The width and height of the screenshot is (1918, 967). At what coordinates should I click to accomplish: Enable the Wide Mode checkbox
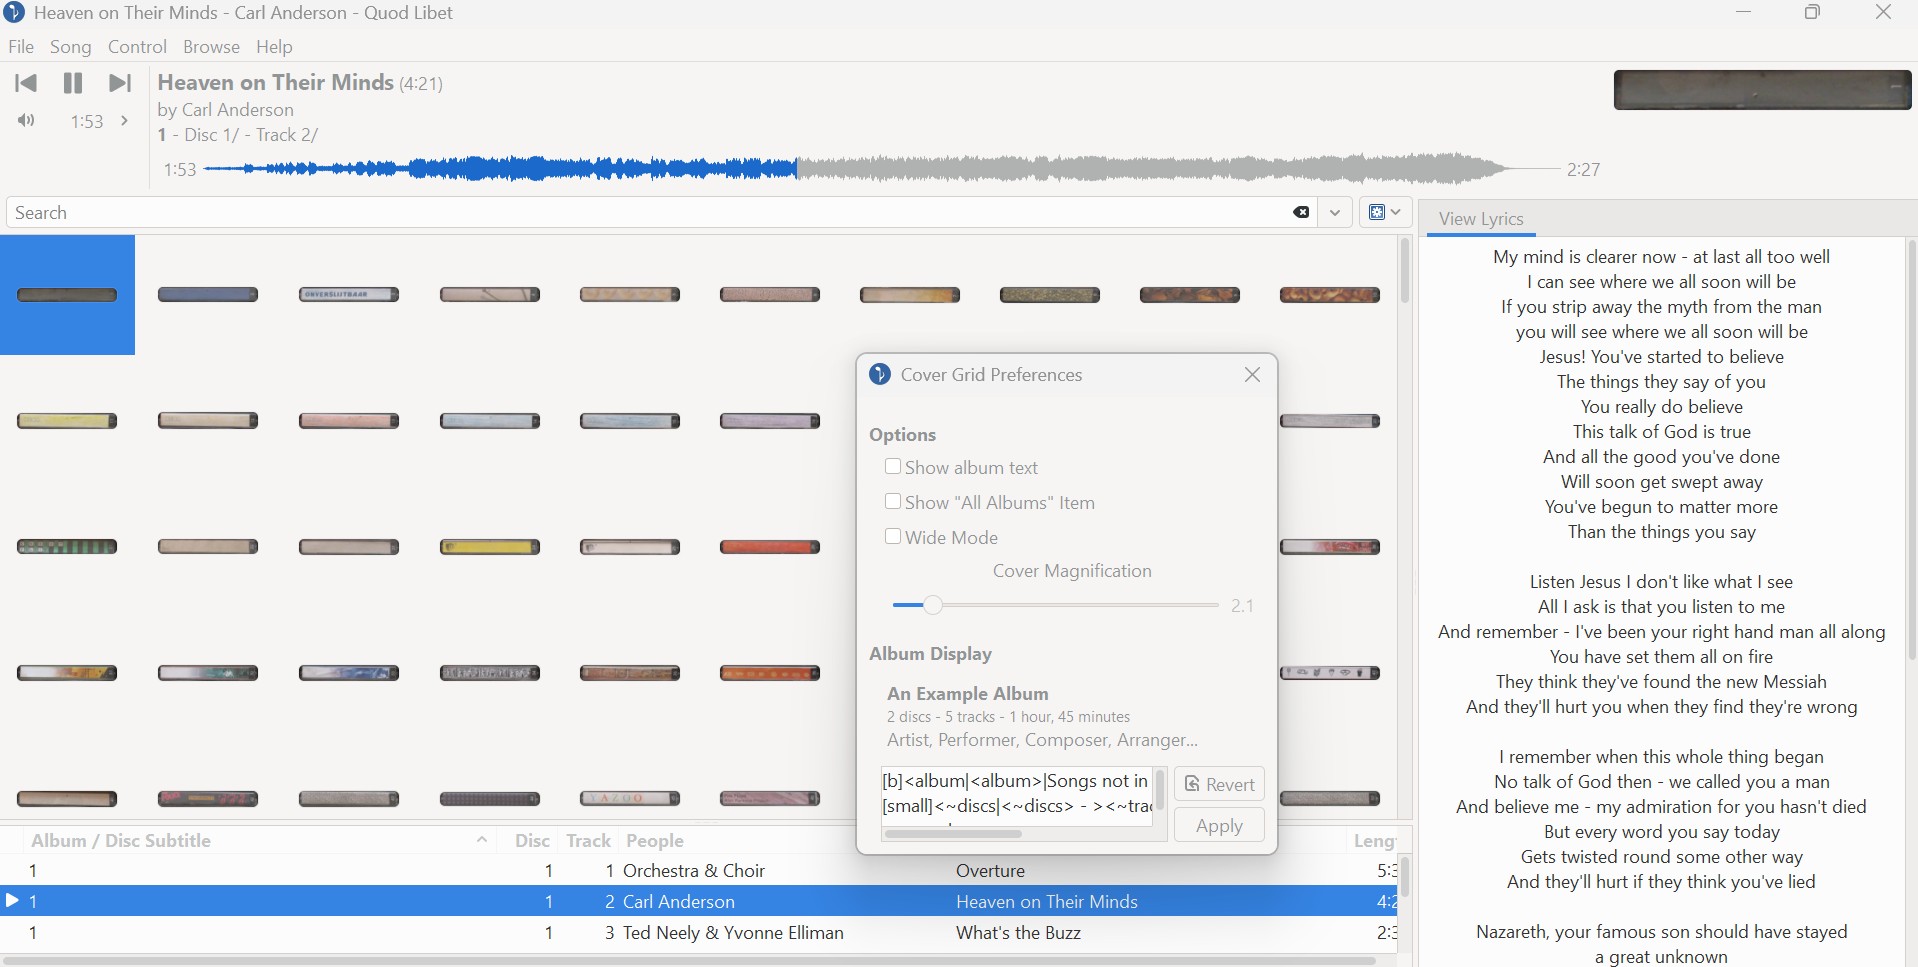pos(893,537)
